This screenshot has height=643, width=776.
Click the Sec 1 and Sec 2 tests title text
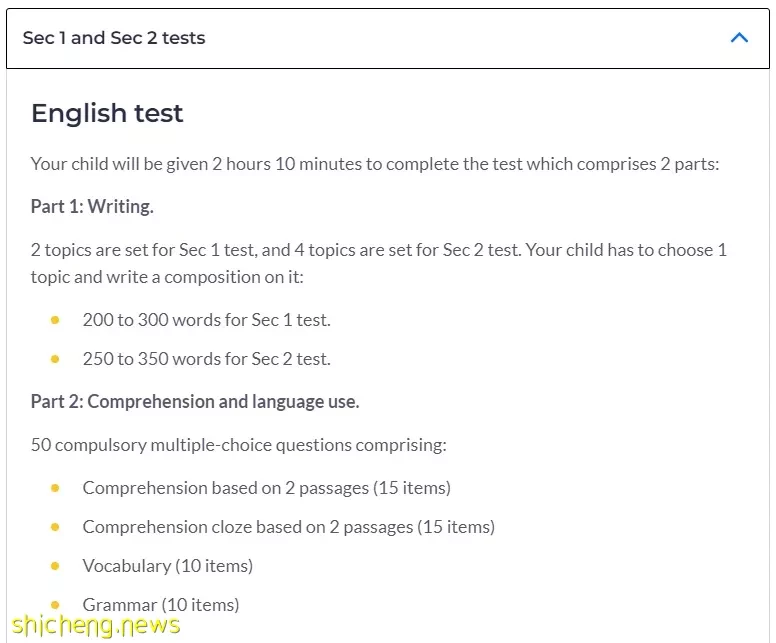pos(114,38)
